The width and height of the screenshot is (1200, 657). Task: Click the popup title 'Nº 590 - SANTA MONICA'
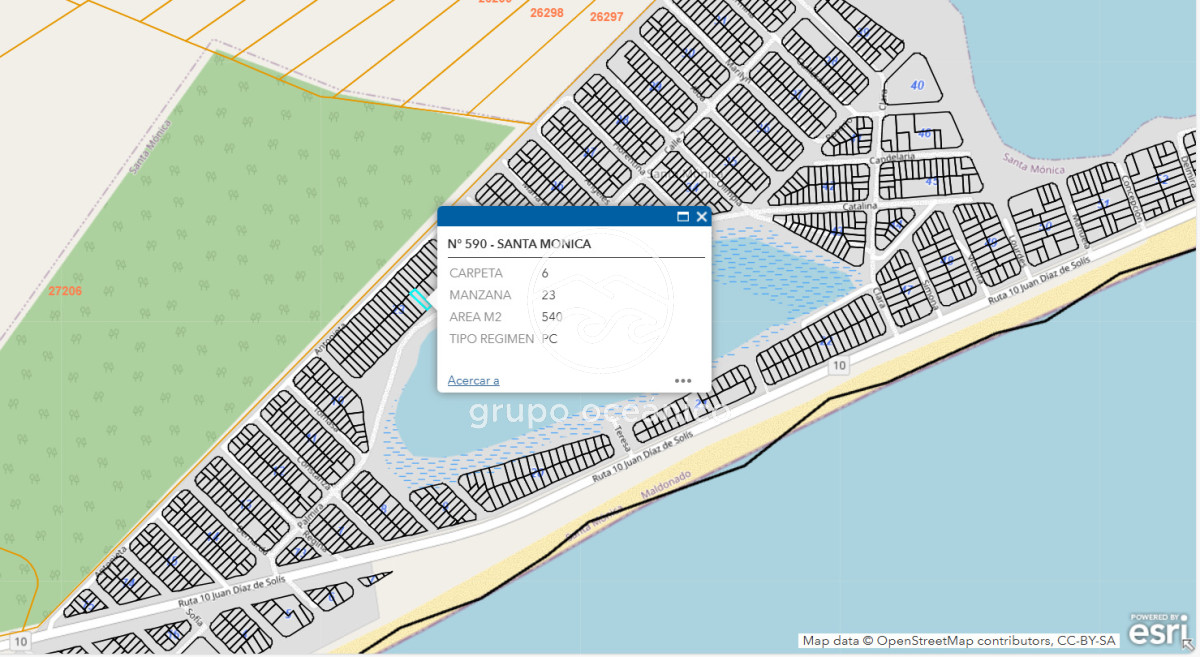[x=518, y=244]
